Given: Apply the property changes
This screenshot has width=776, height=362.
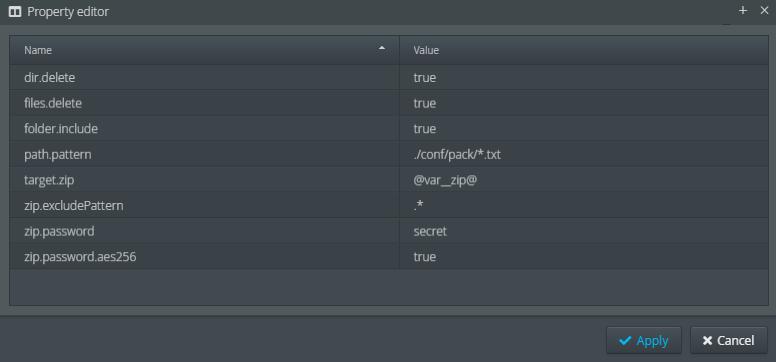Looking at the screenshot, I should (x=644, y=340).
